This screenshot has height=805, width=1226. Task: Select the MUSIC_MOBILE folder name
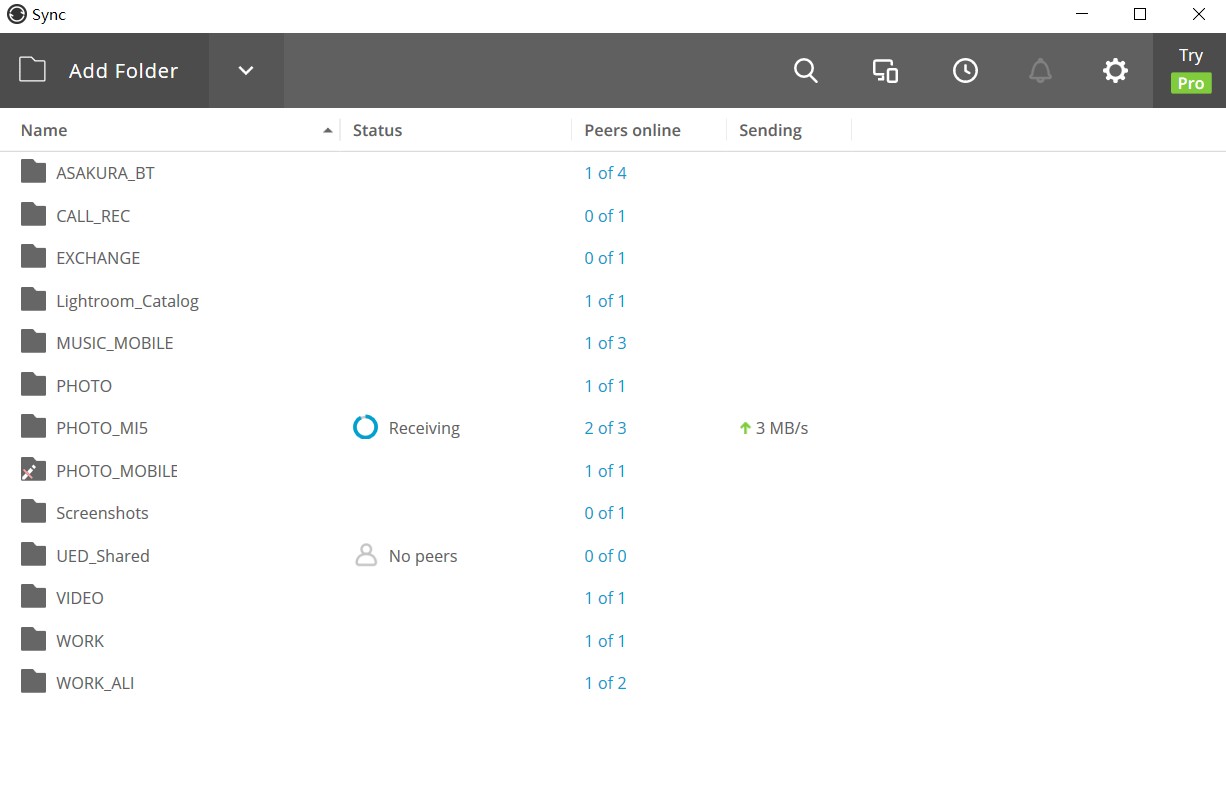pos(115,343)
